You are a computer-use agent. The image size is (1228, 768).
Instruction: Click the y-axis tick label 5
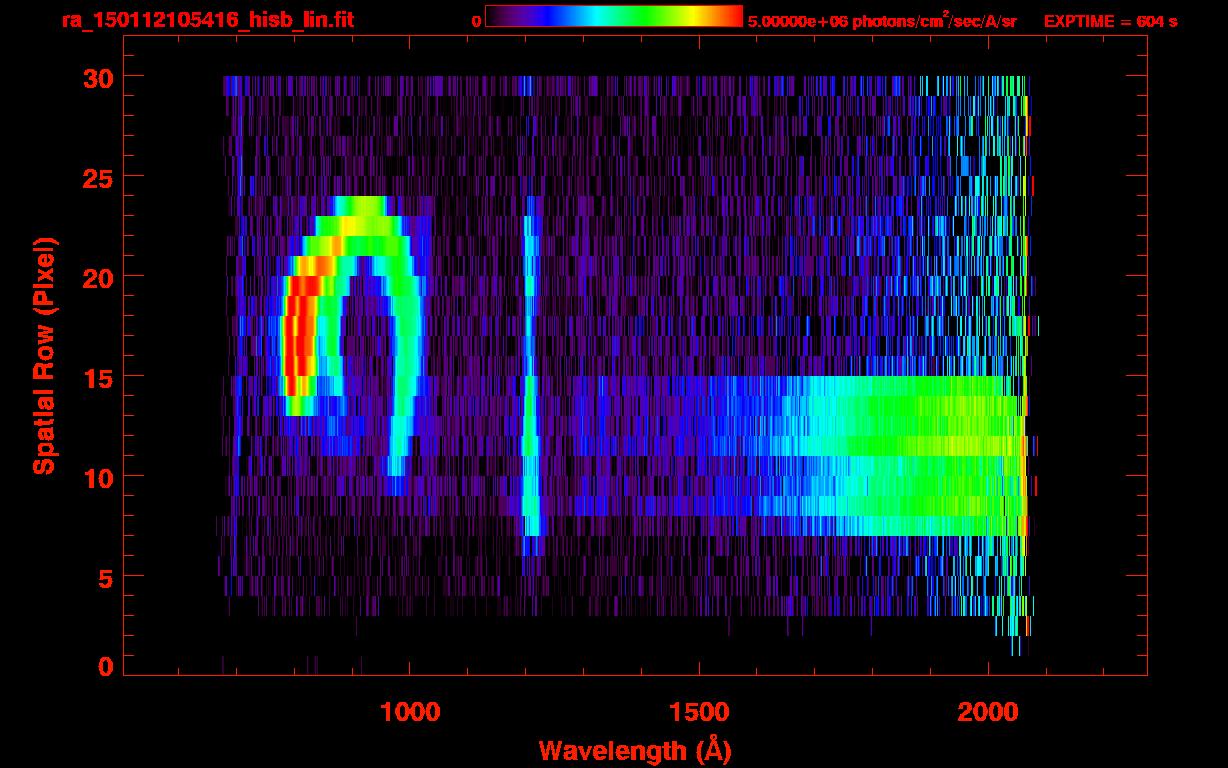click(106, 577)
